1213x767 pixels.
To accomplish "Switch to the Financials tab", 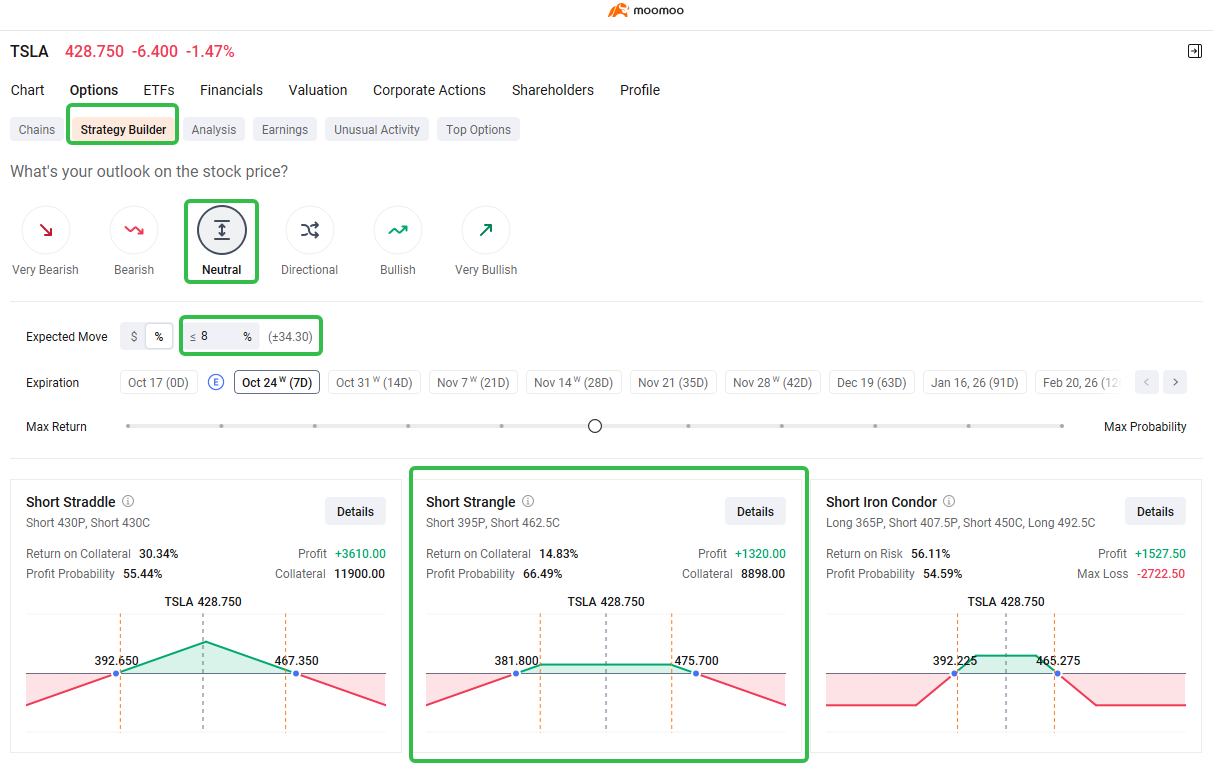I will click(231, 90).
